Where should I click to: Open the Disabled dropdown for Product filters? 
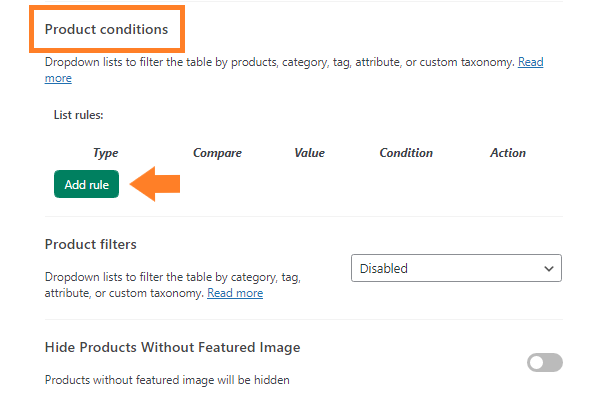pos(456,268)
